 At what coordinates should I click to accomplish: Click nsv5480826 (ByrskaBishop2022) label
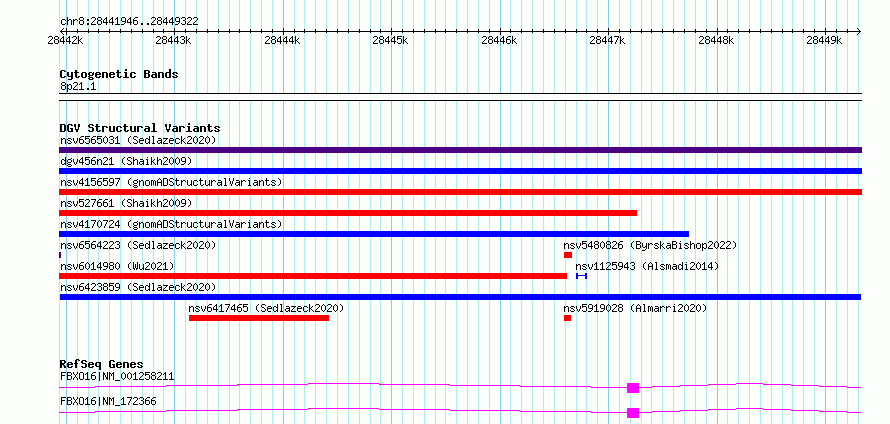point(650,245)
